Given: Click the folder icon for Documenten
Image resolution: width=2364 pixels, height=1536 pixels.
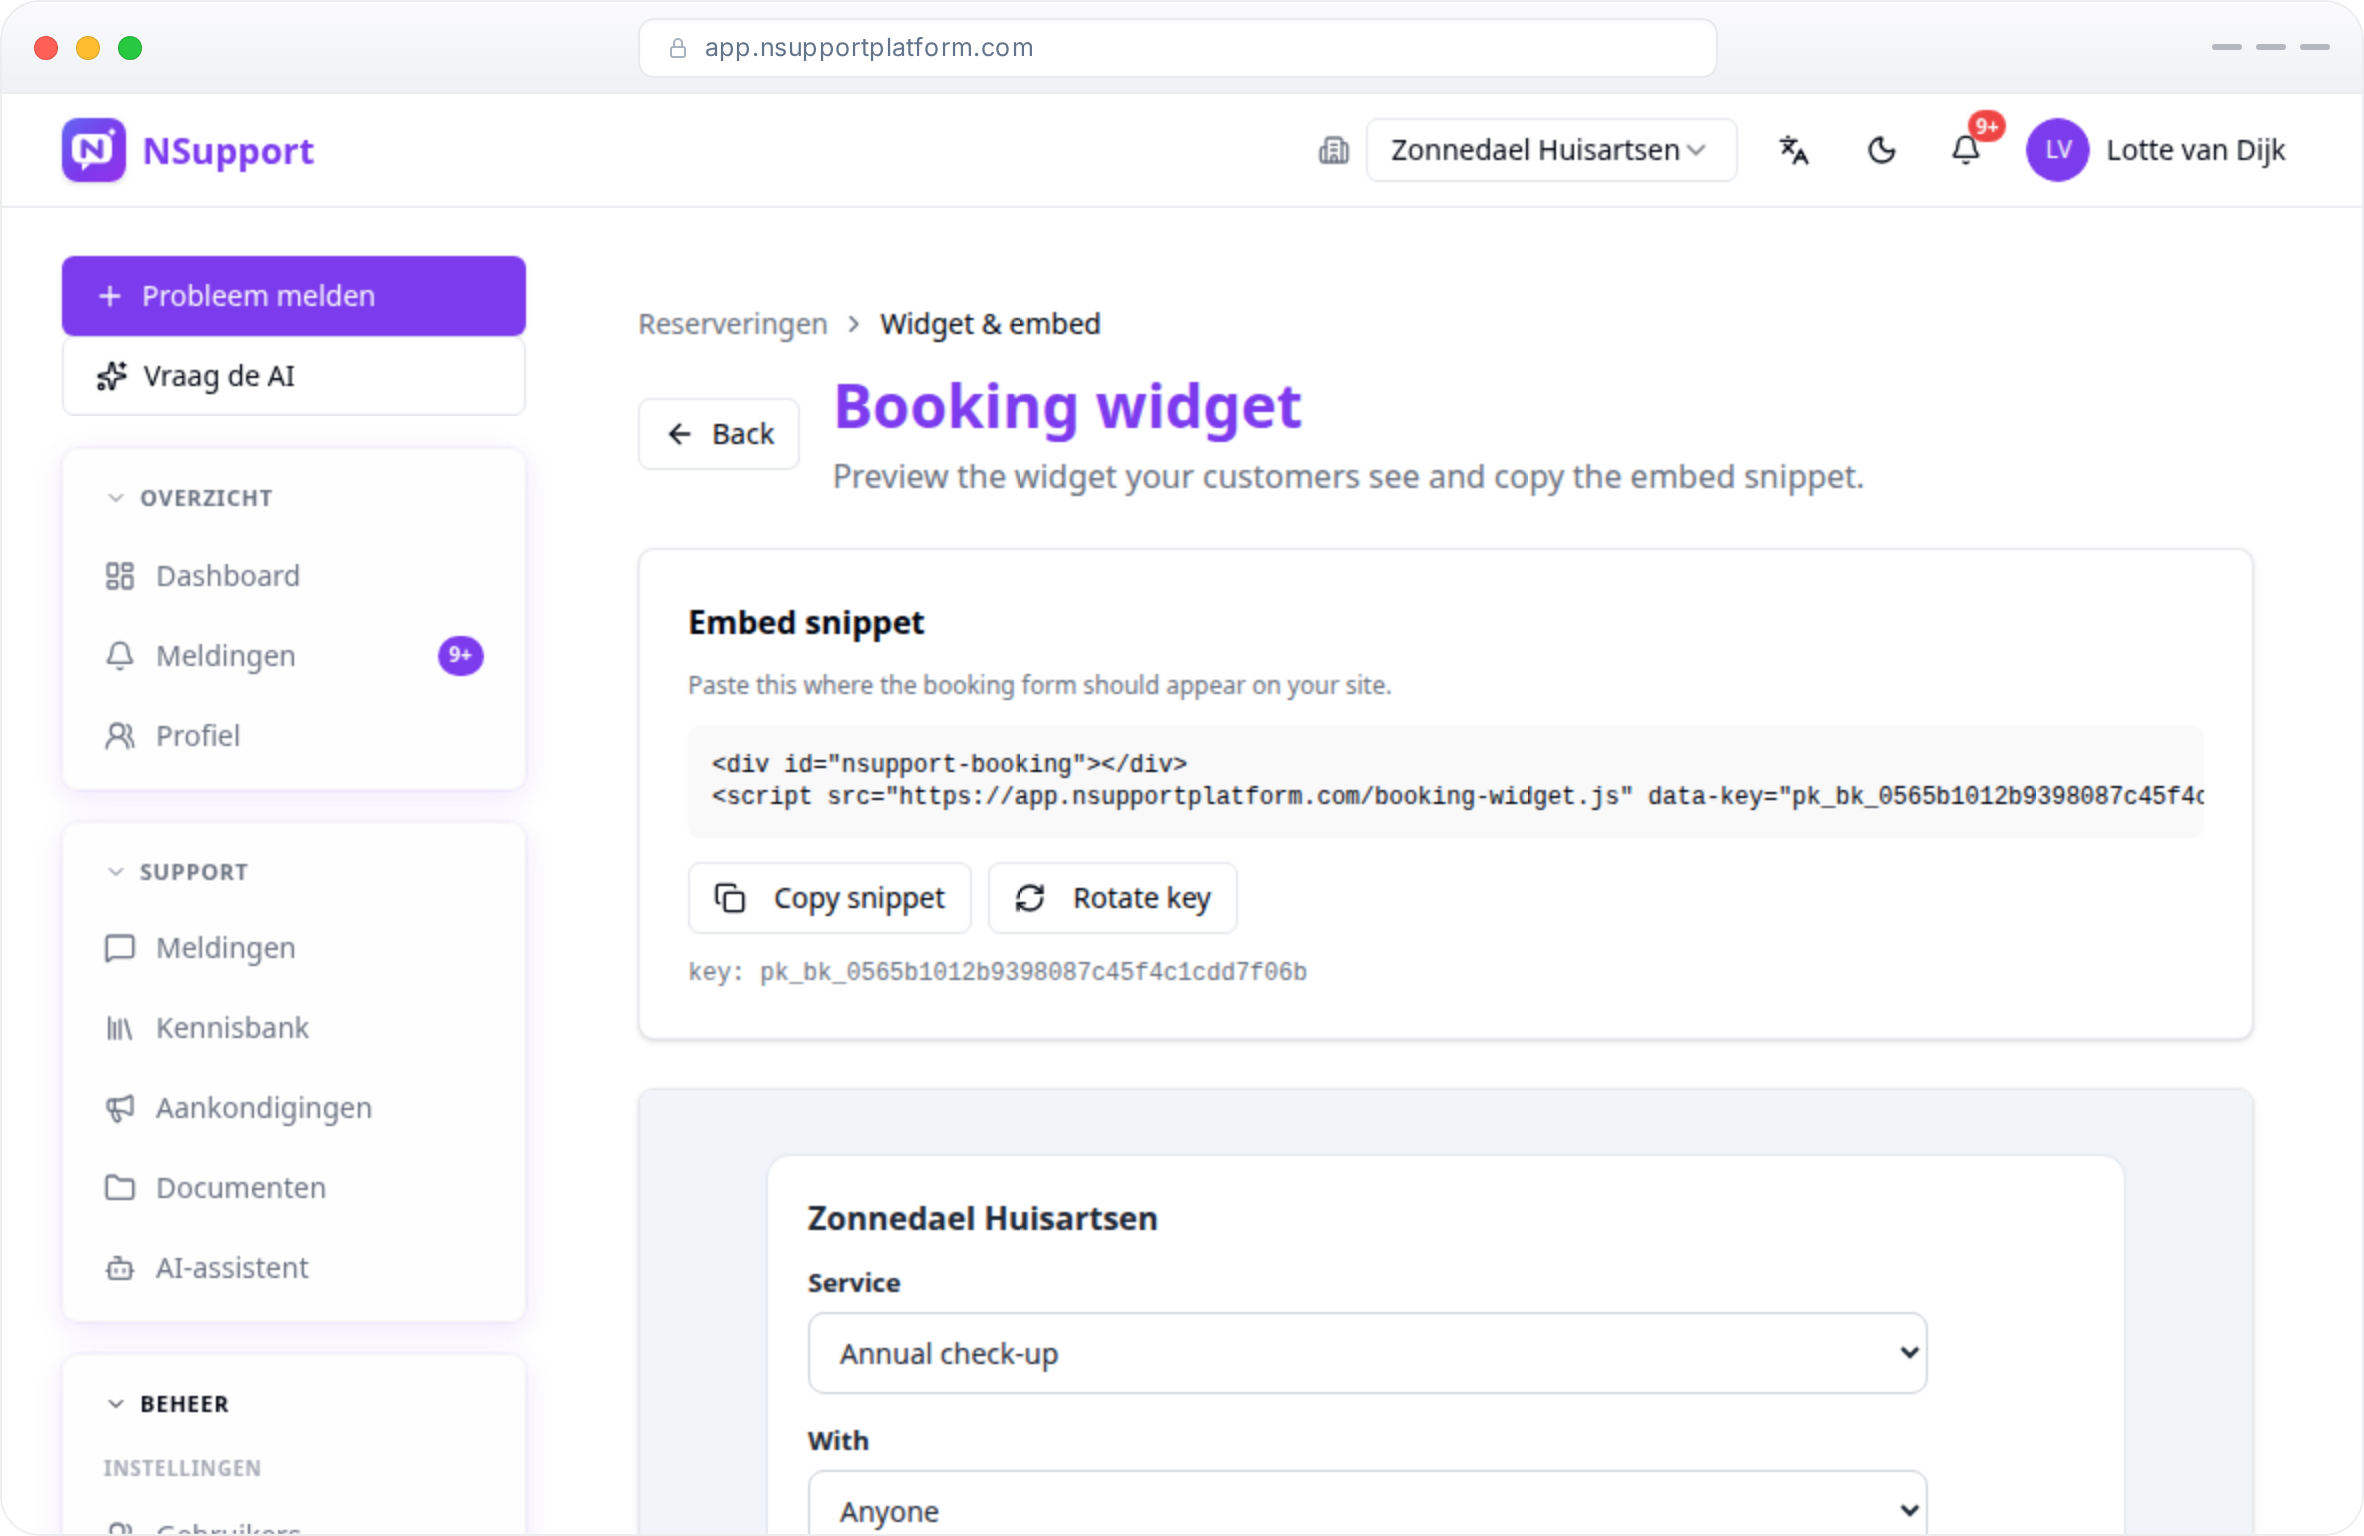Looking at the screenshot, I should point(120,1188).
